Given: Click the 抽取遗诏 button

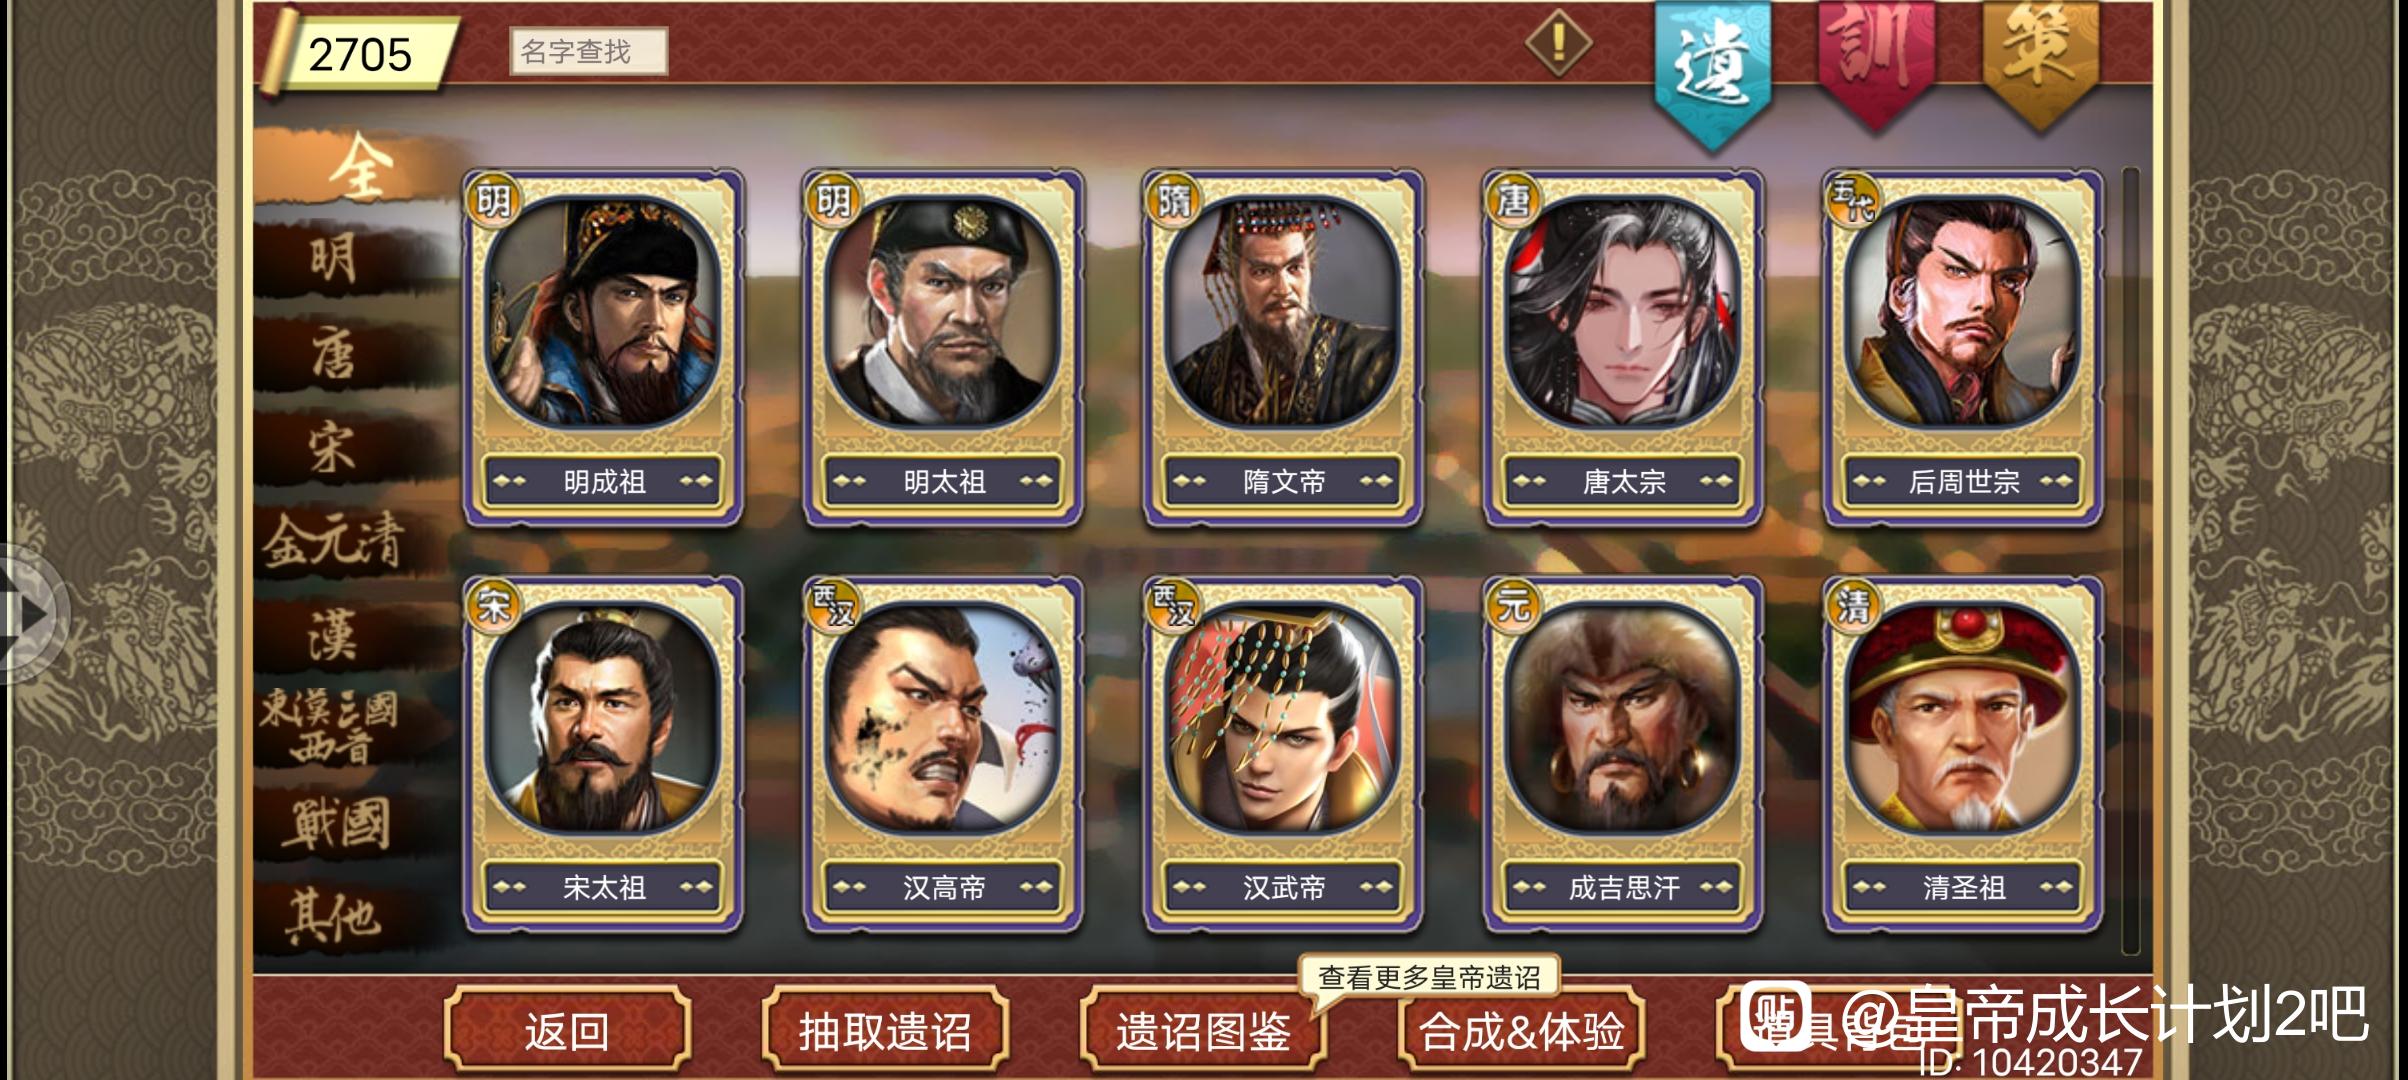Looking at the screenshot, I should (885, 1031).
